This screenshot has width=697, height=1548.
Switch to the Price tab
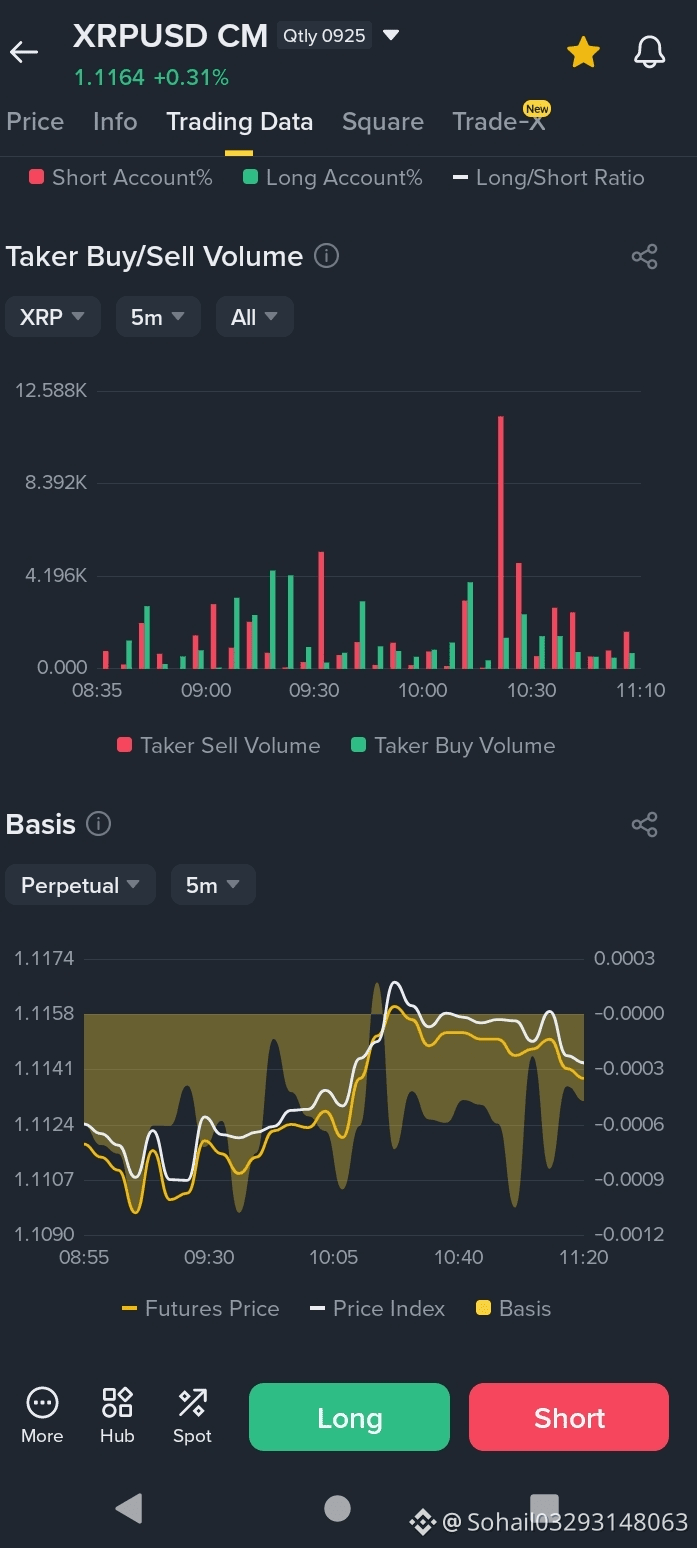[x=35, y=122]
